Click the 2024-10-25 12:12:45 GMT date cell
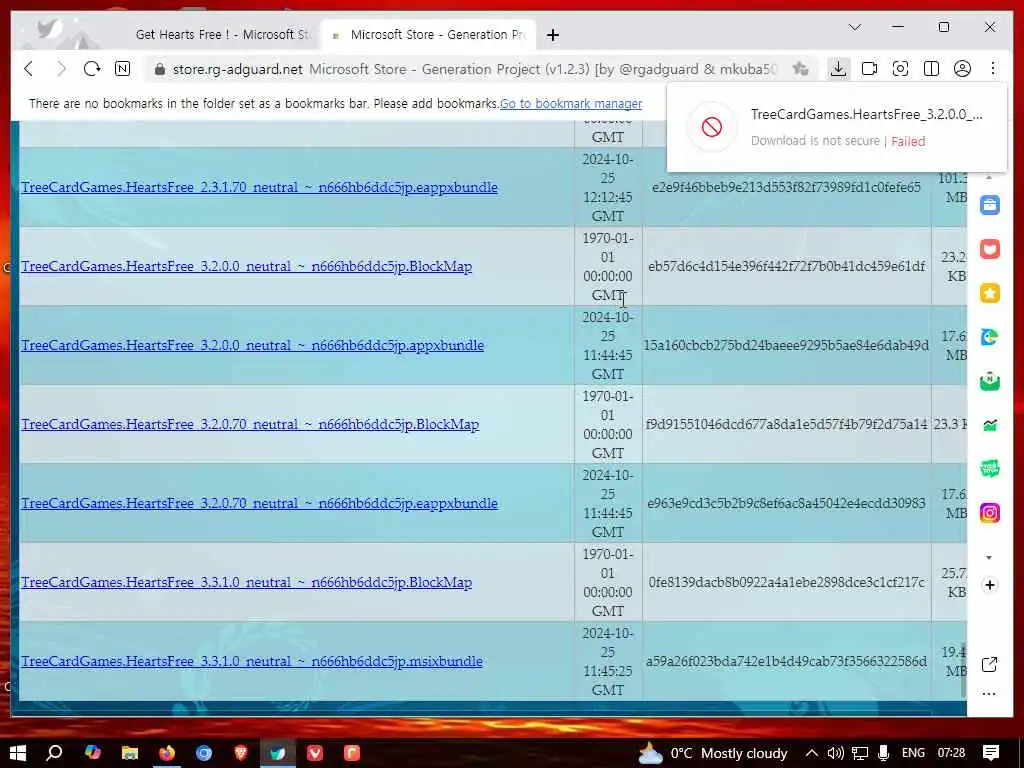The height and width of the screenshot is (768, 1024). pyautogui.click(x=608, y=187)
